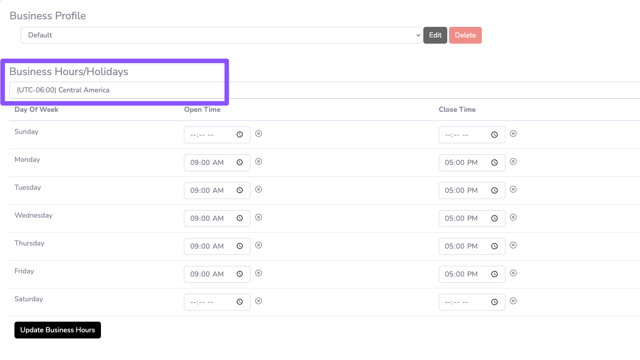Focus the Wednesday open time field
The width and height of the screenshot is (640, 360).
point(217,218)
